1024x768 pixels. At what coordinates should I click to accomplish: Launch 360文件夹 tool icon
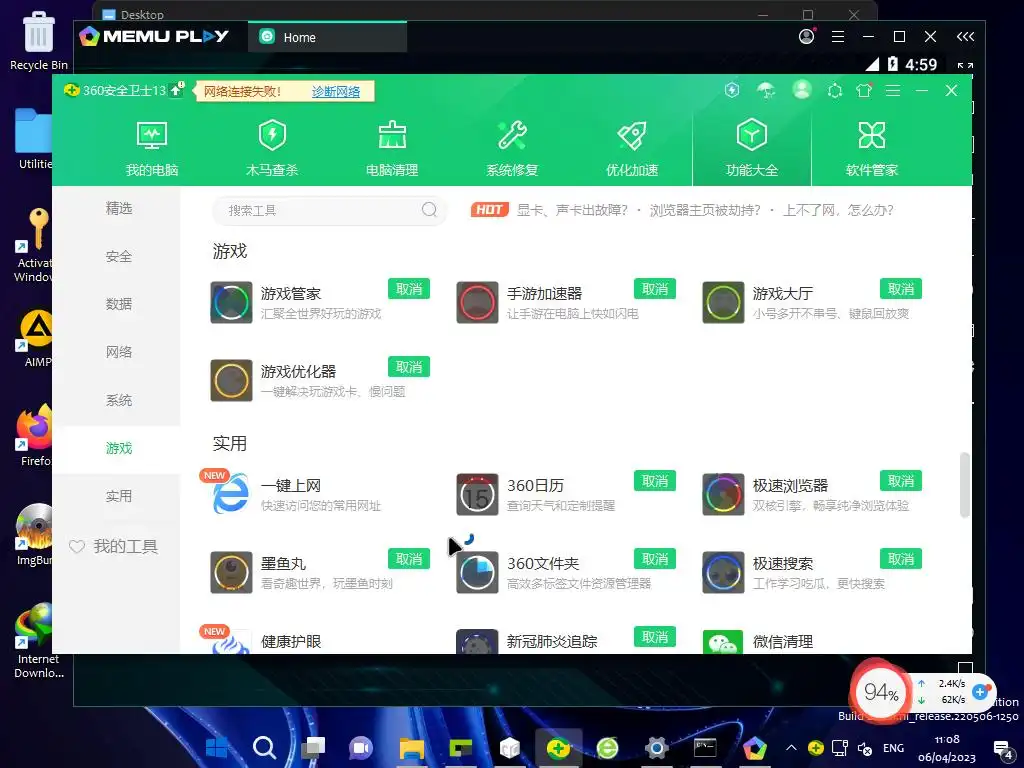[x=477, y=572]
